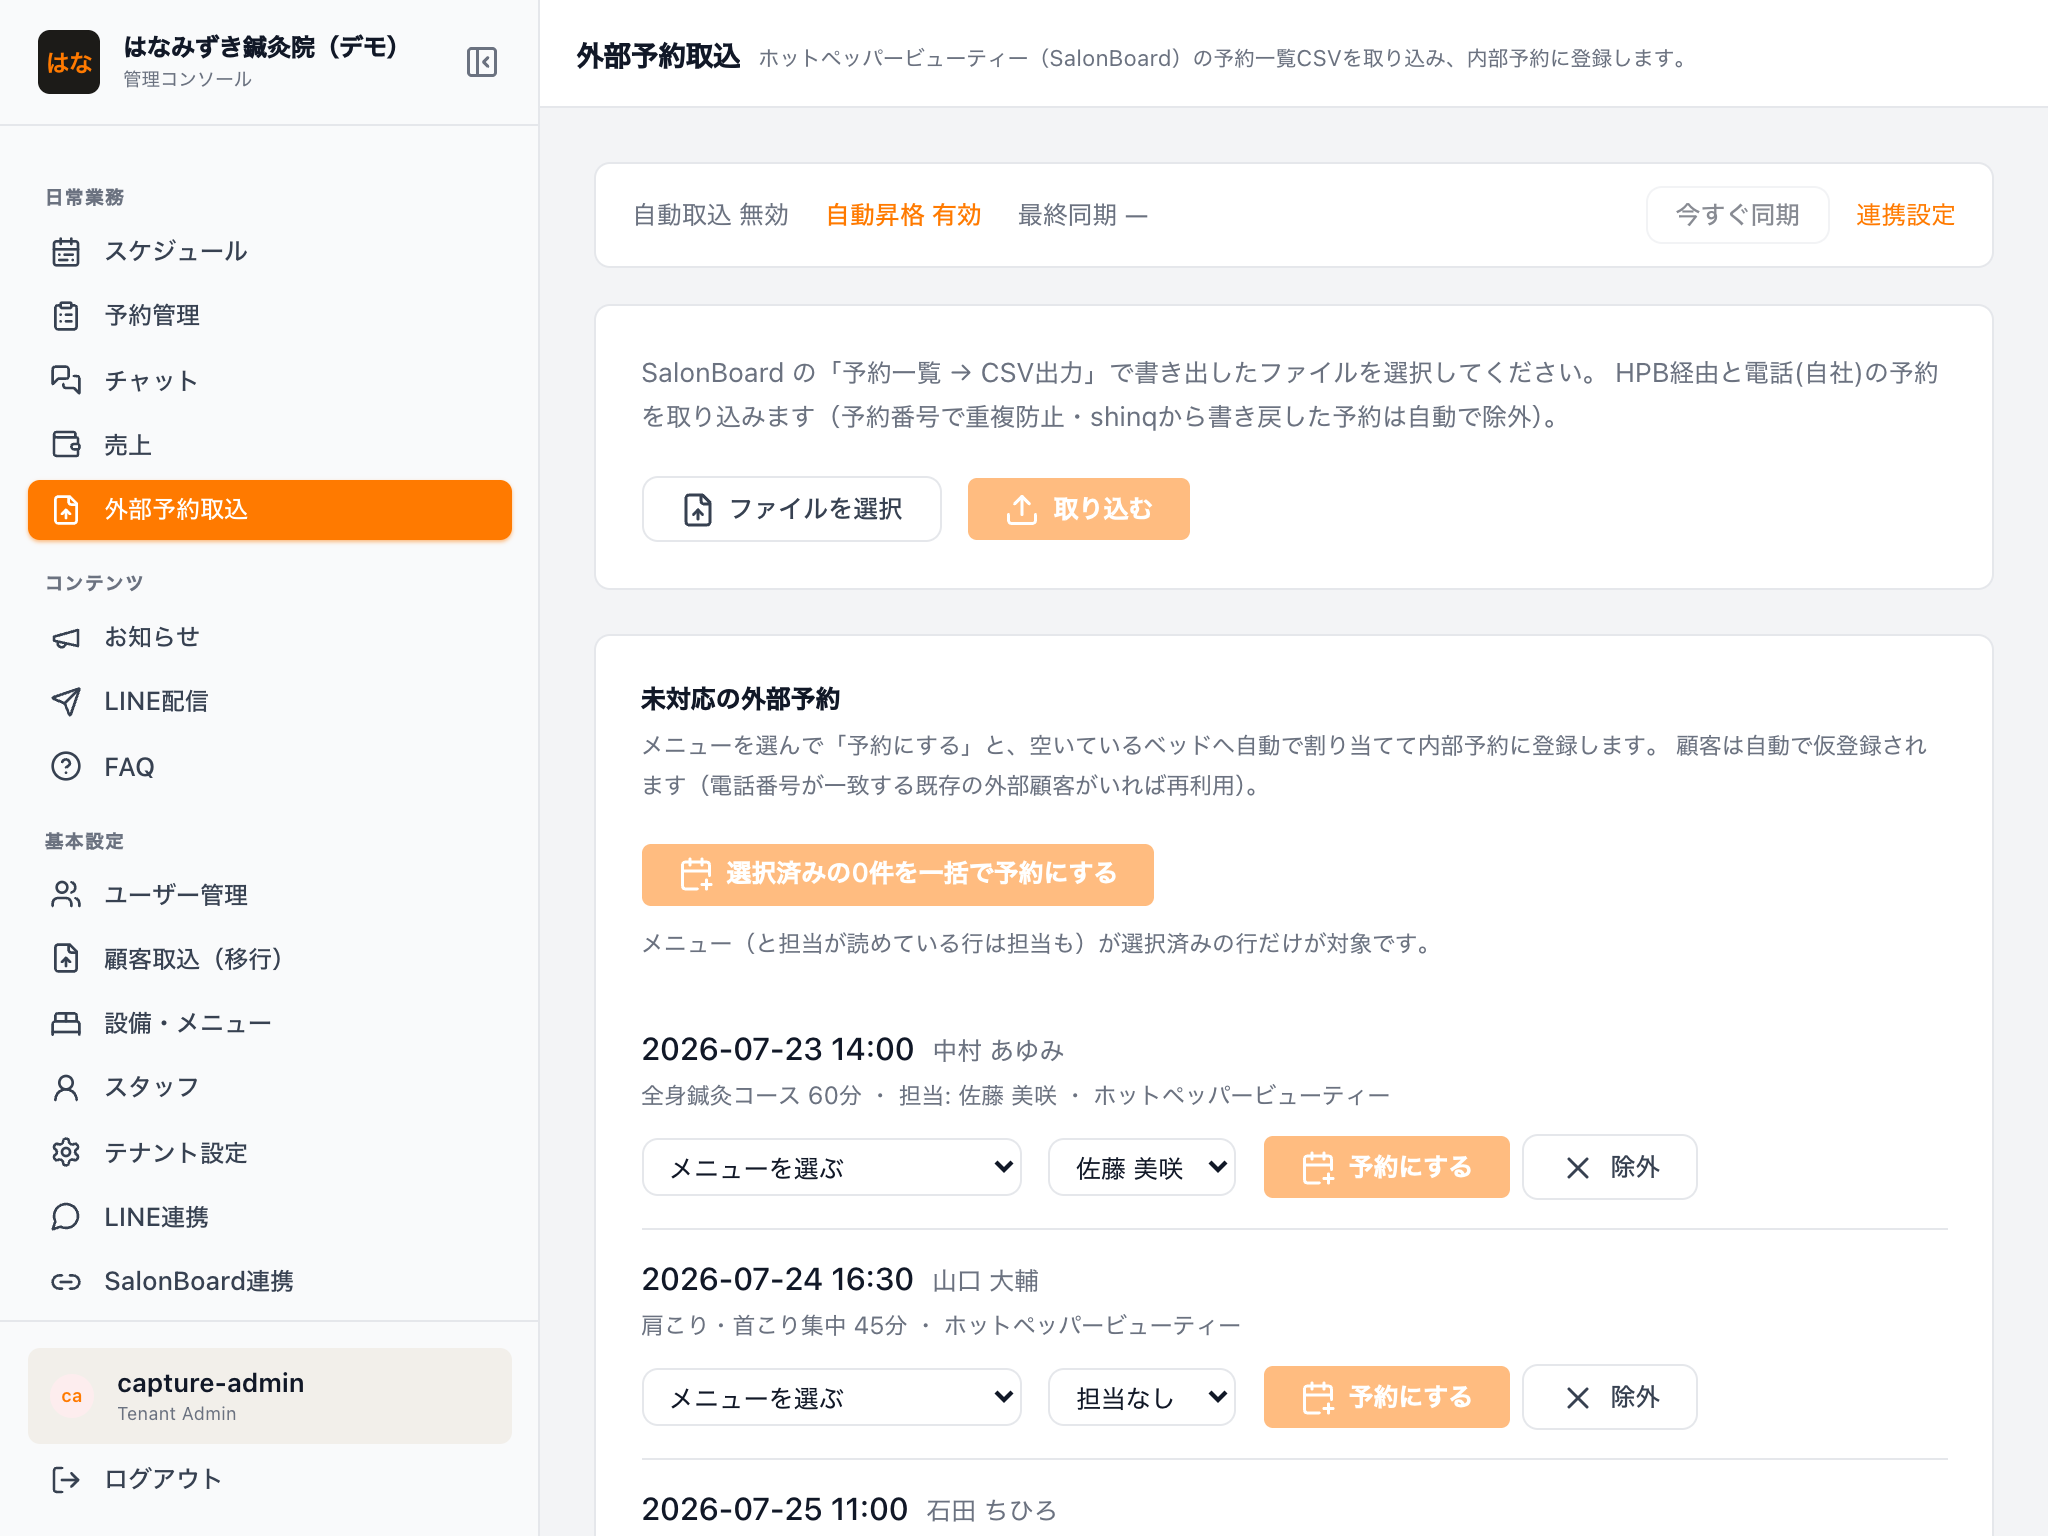Open メニューを選ぶ dropdown for 山口 大輔

pyautogui.click(x=831, y=1397)
